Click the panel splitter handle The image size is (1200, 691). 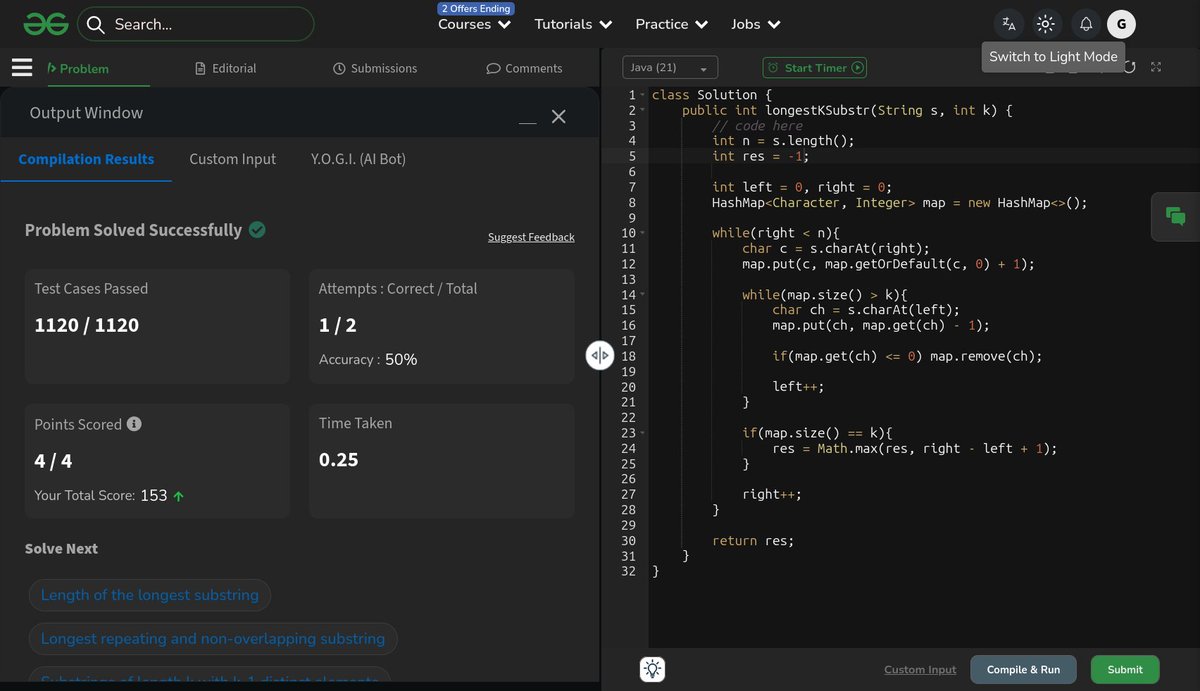tap(599, 355)
